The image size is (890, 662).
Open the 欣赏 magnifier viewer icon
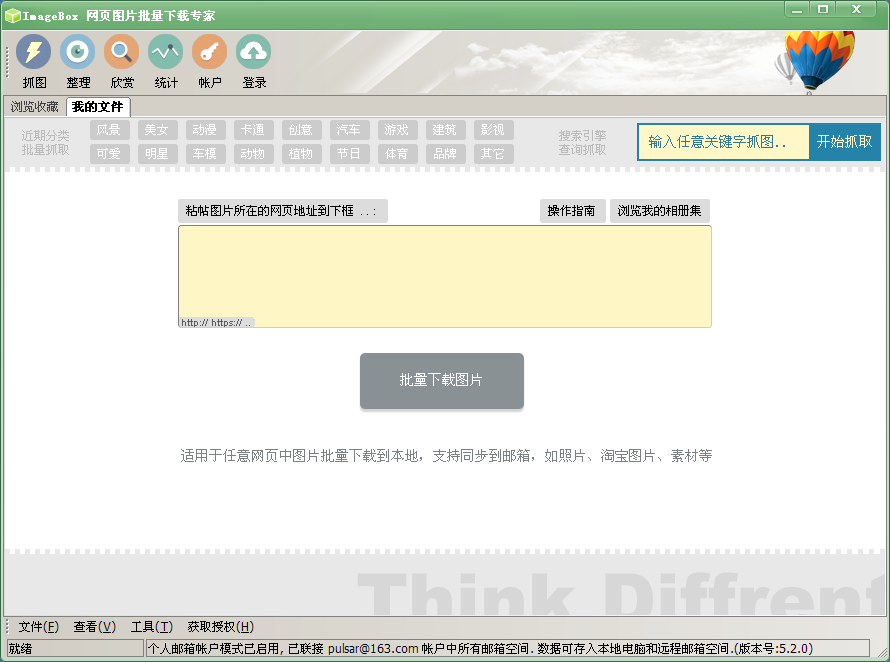(x=122, y=52)
